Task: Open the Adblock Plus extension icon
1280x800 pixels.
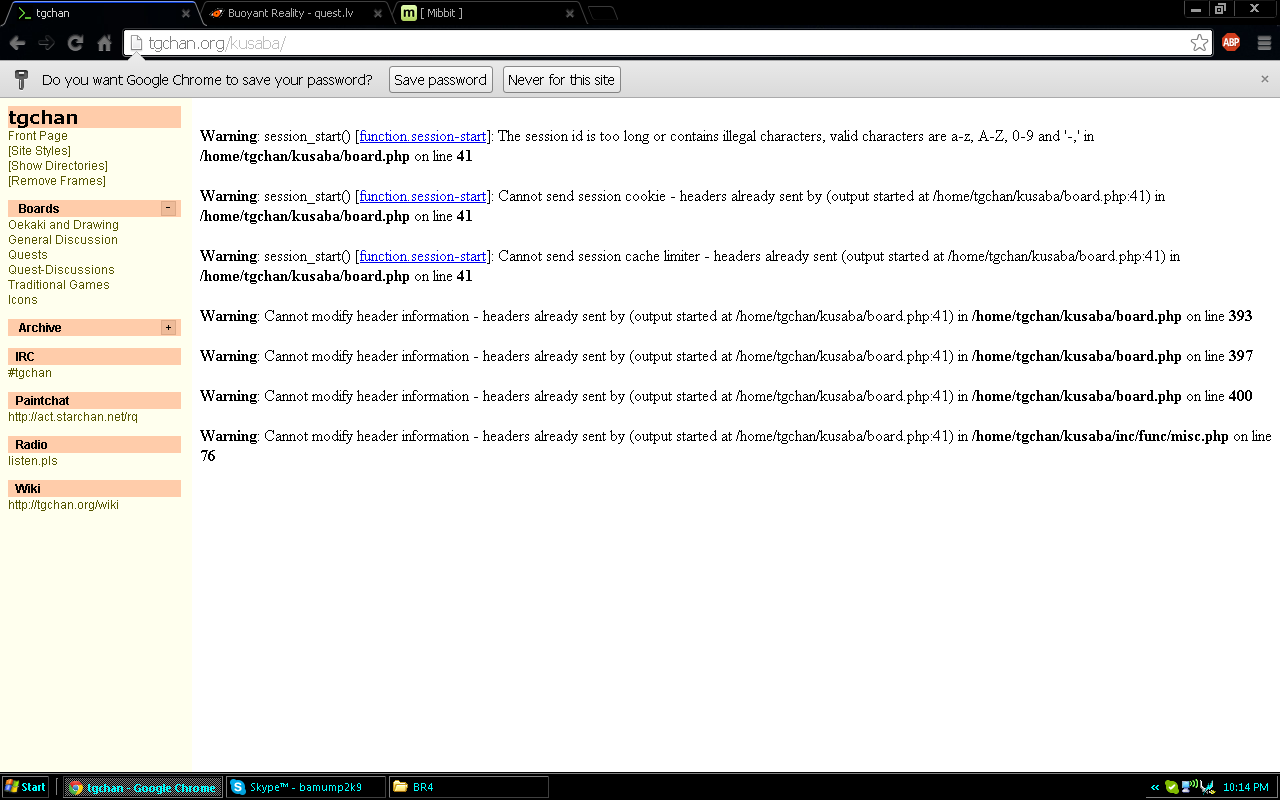Action: pos(1231,43)
